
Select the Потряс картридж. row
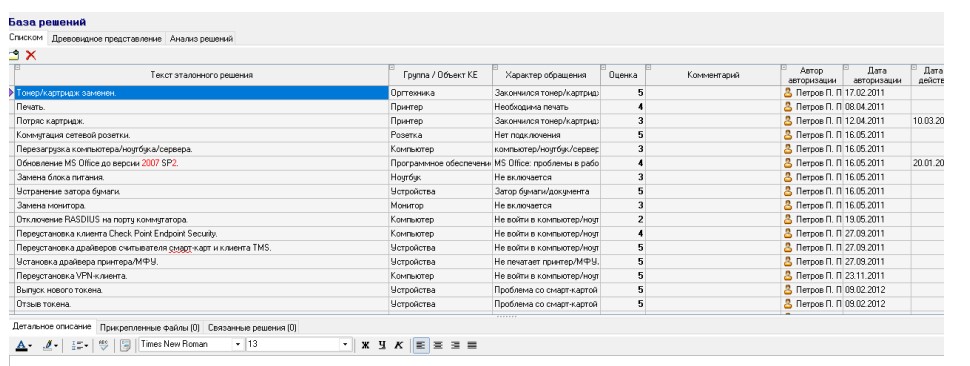click(201, 121)
